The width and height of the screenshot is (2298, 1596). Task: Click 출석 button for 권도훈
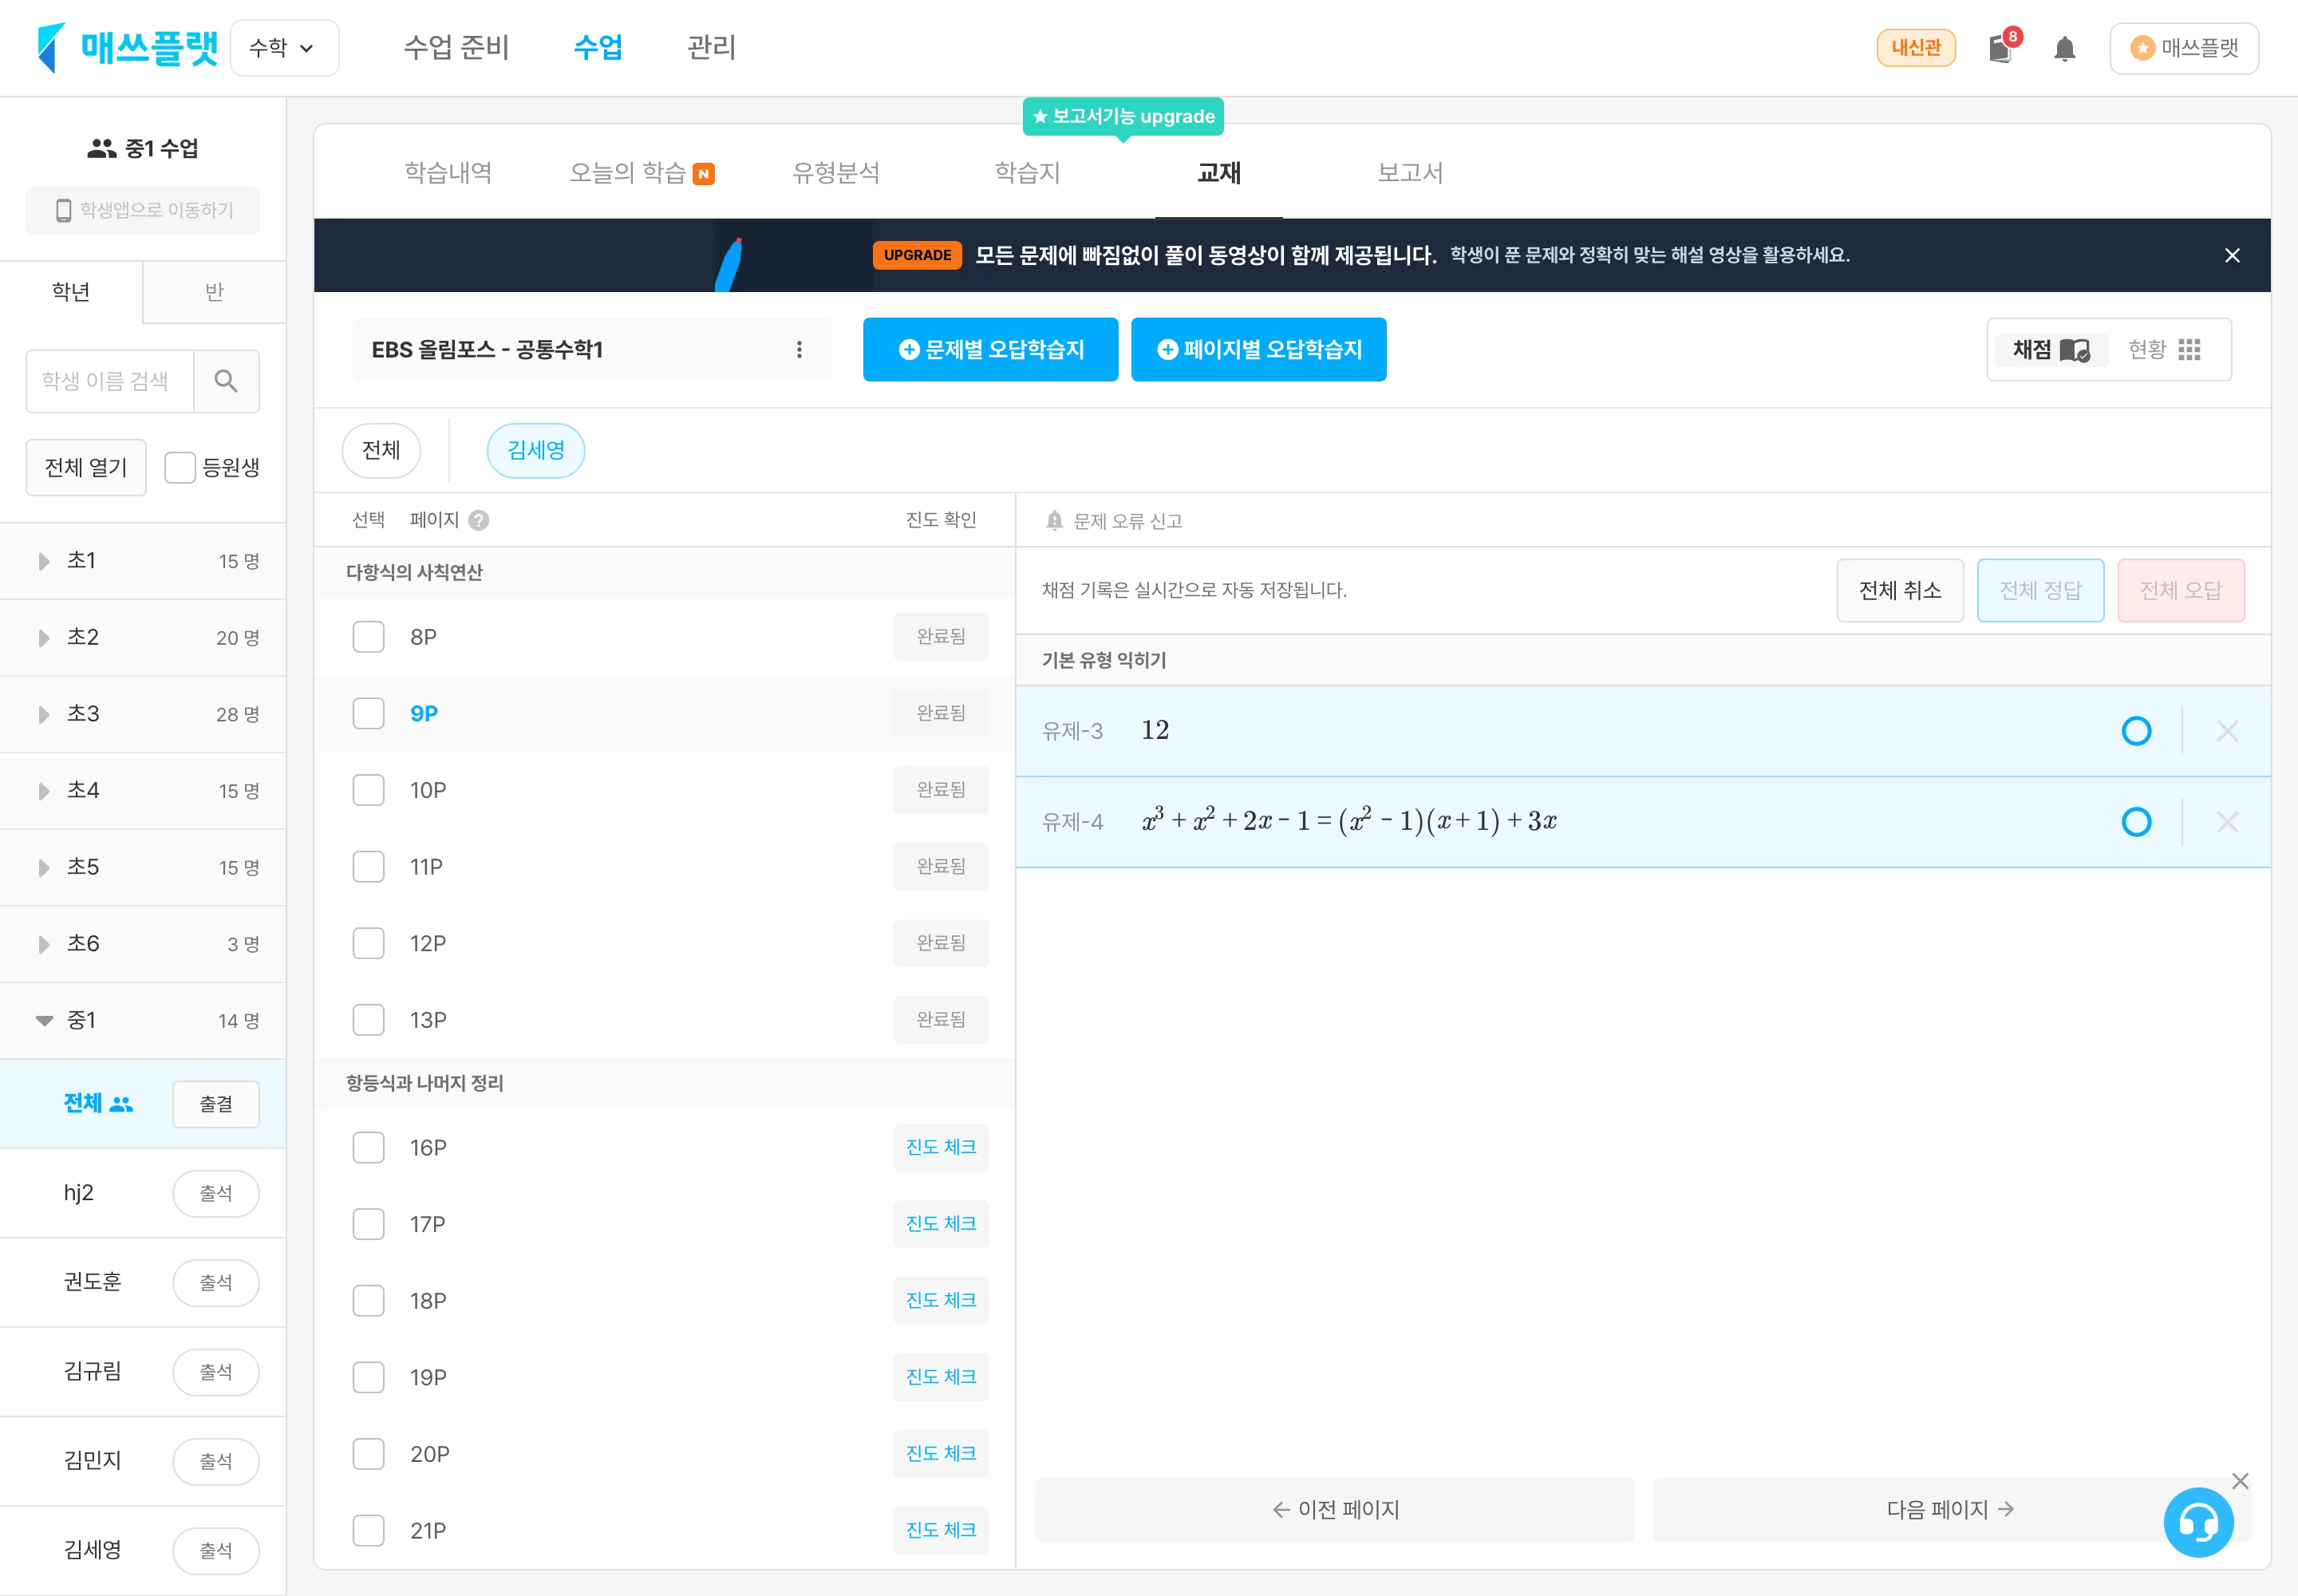pyautogui.click(x=216, y=1283)
